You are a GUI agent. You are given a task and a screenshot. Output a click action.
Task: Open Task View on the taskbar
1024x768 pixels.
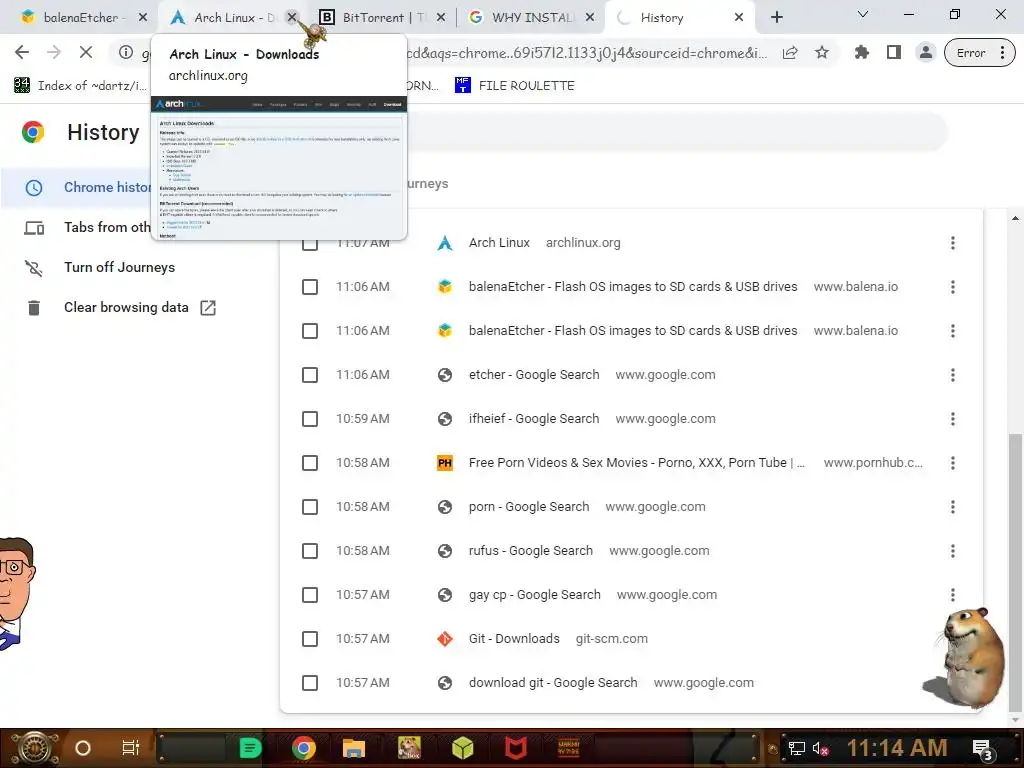[x=131, y=748]
